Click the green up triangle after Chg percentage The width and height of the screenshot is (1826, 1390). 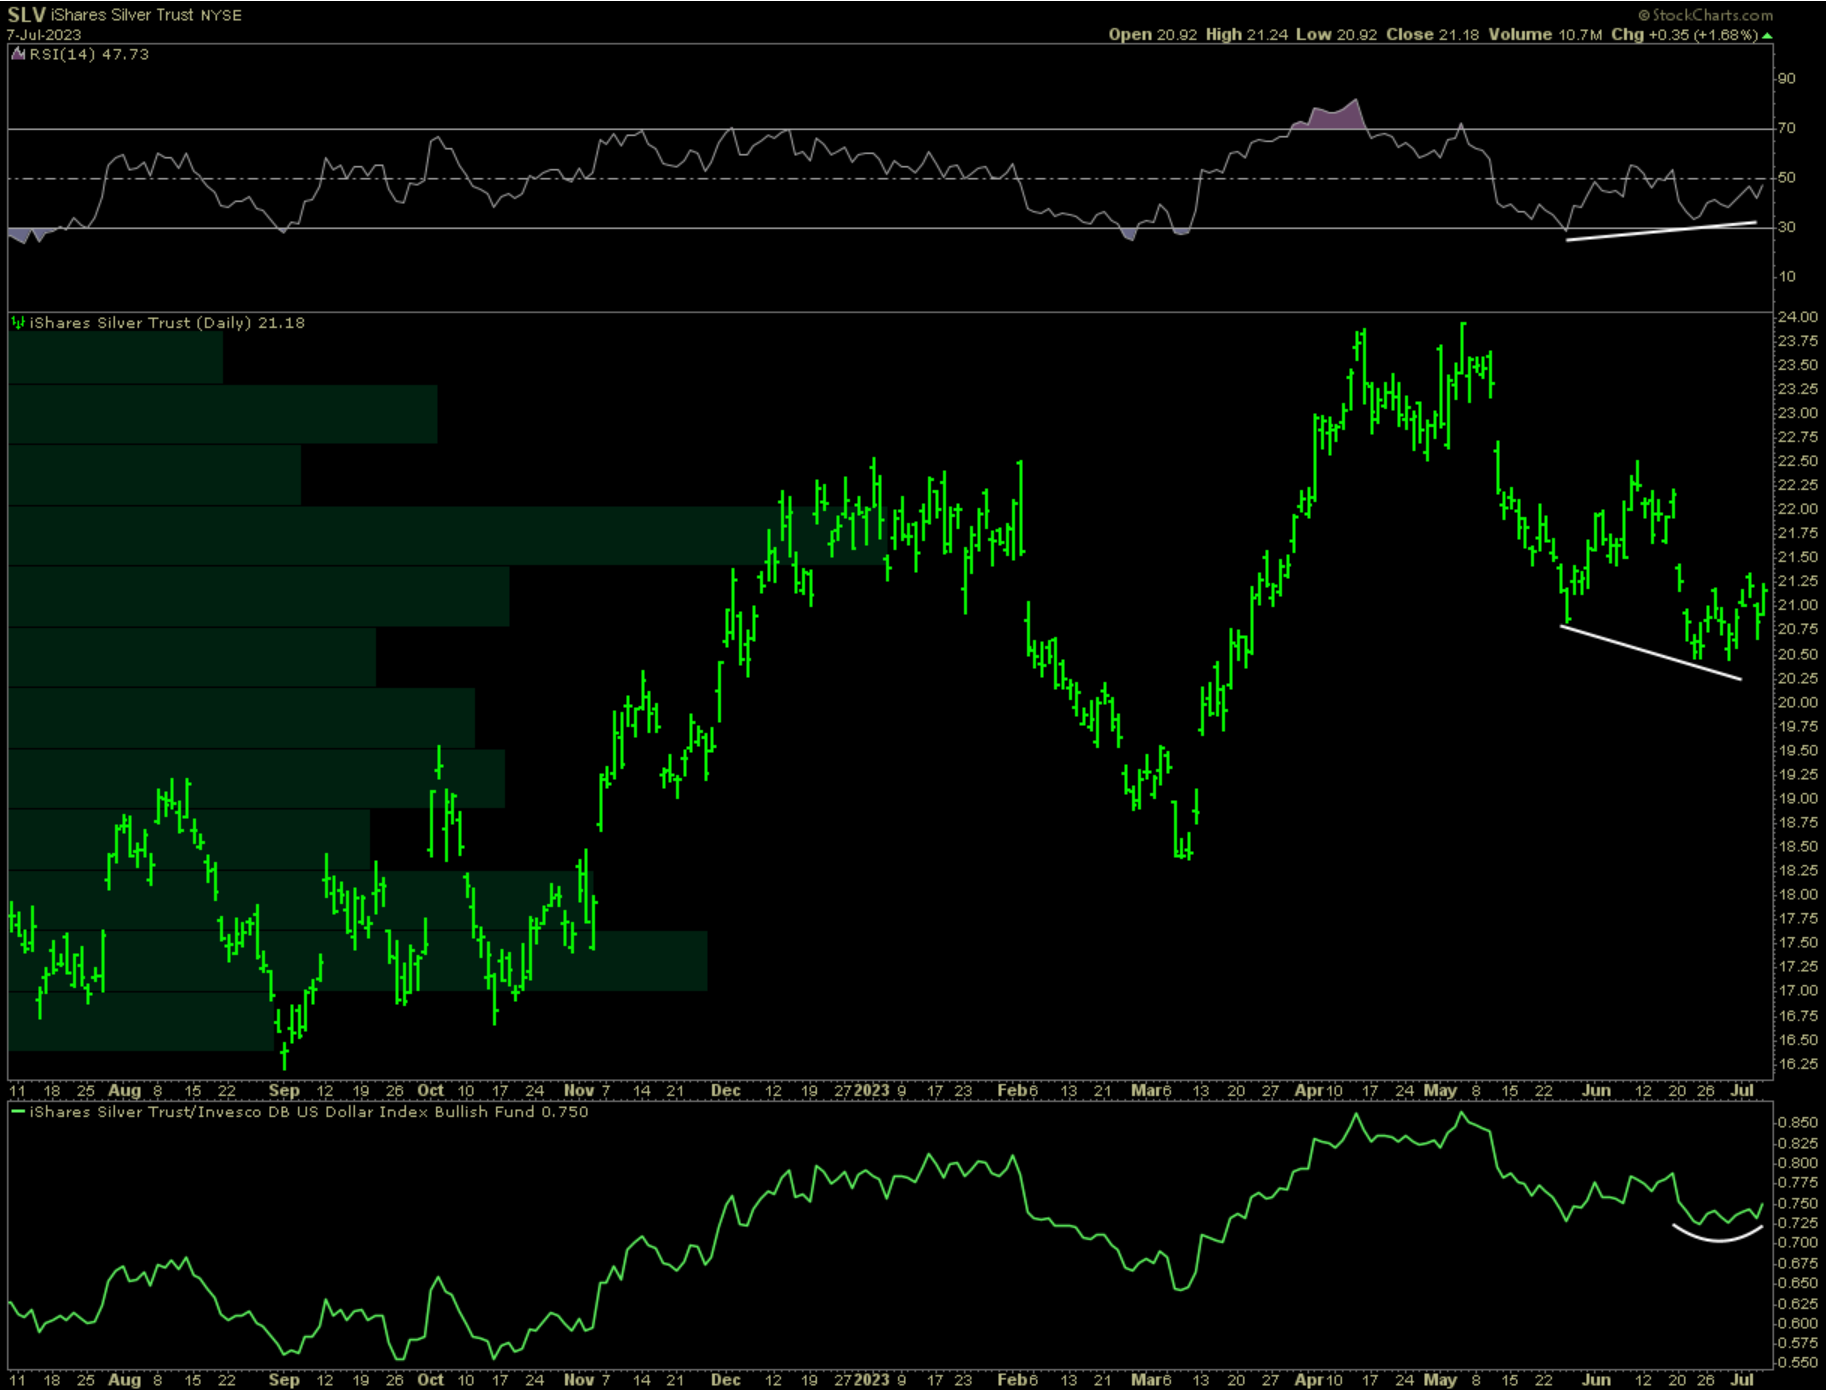tap(1767, 35)
